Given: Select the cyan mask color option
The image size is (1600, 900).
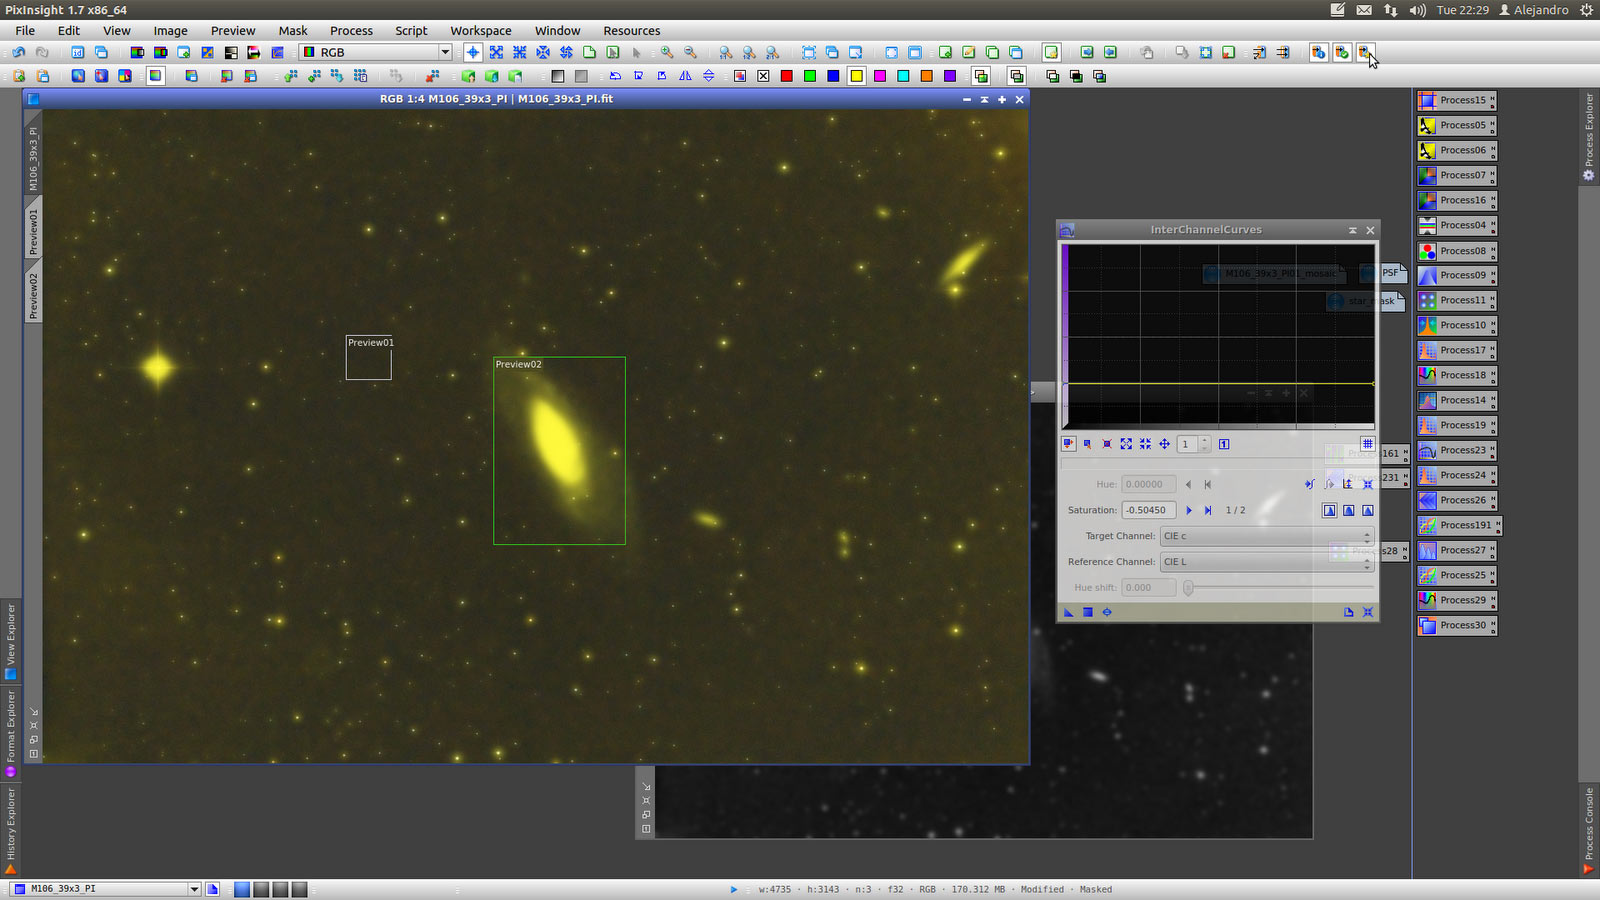Looking at the screenshot, I should [903, 76].
